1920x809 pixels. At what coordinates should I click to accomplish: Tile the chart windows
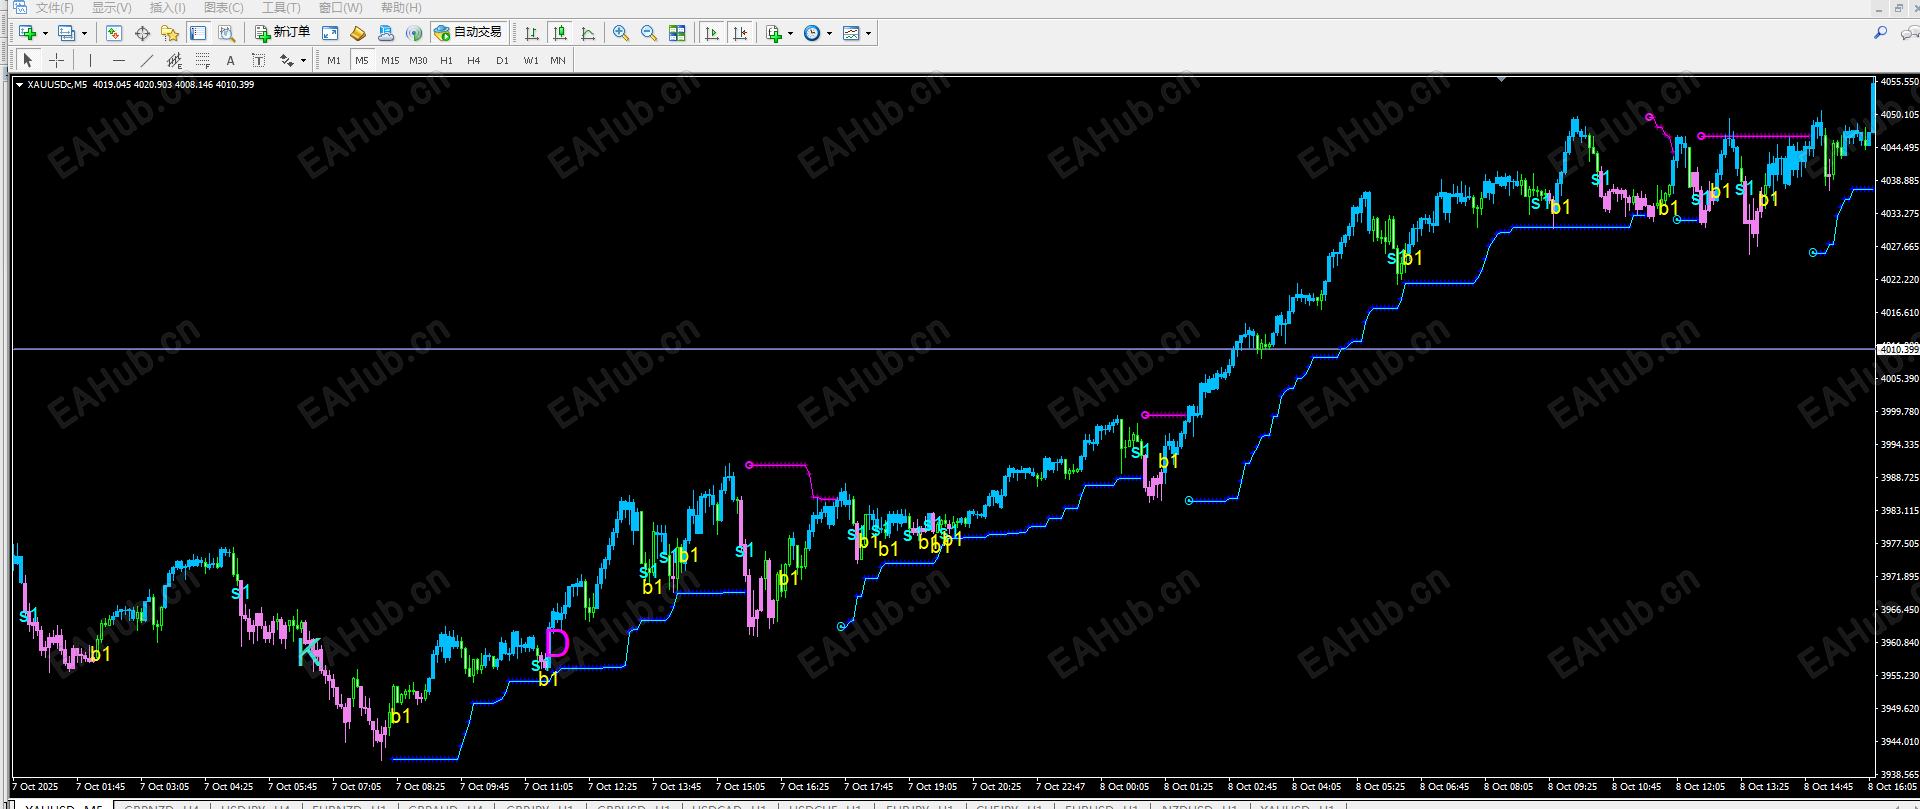(677, 33)
